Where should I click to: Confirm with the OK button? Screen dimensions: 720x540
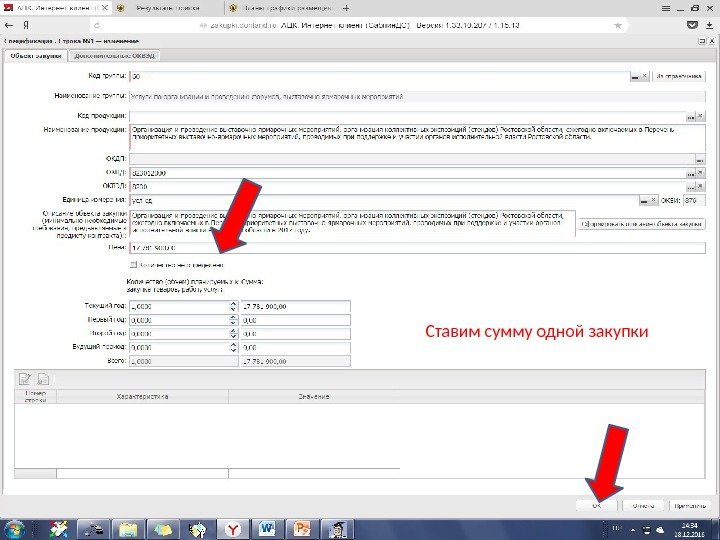(x=596, y=506)
